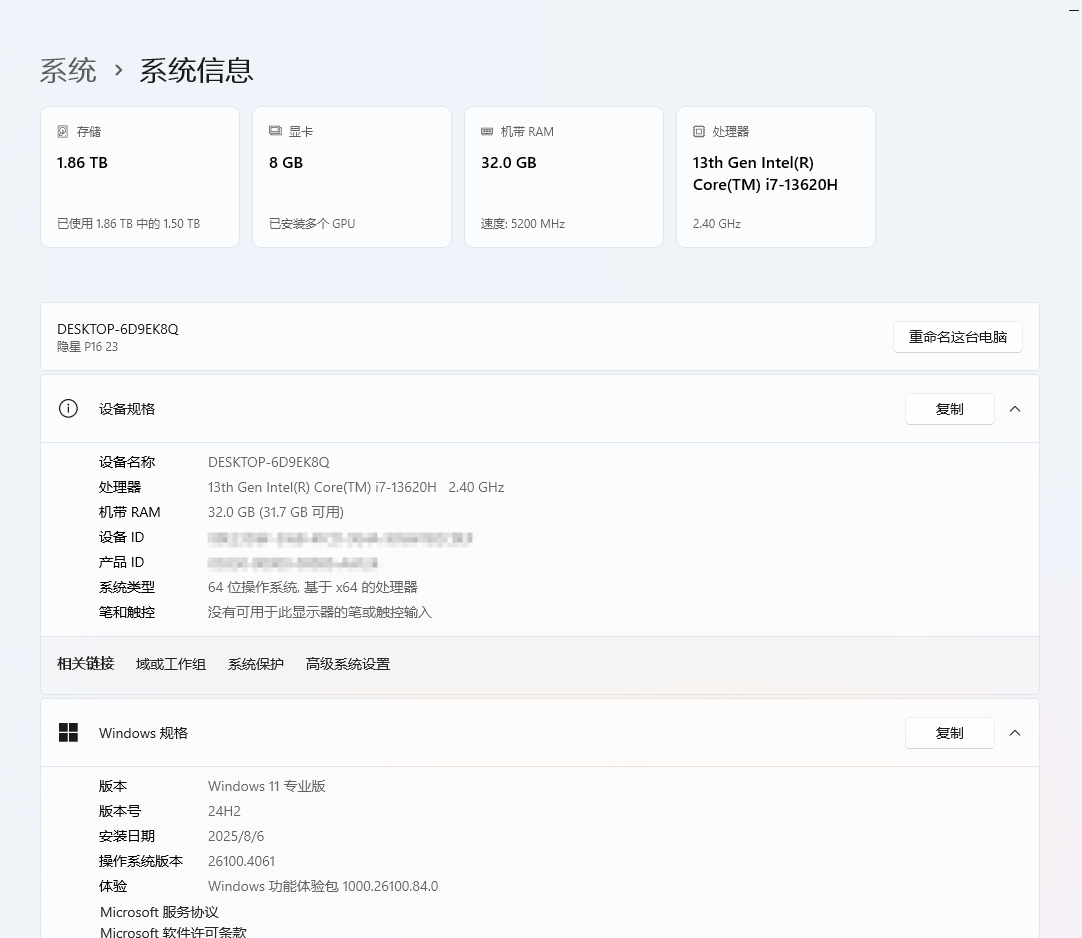Open Microsoft 软件许可条款 link
This screenshot has height=938, width=1082.
[173, 932]
